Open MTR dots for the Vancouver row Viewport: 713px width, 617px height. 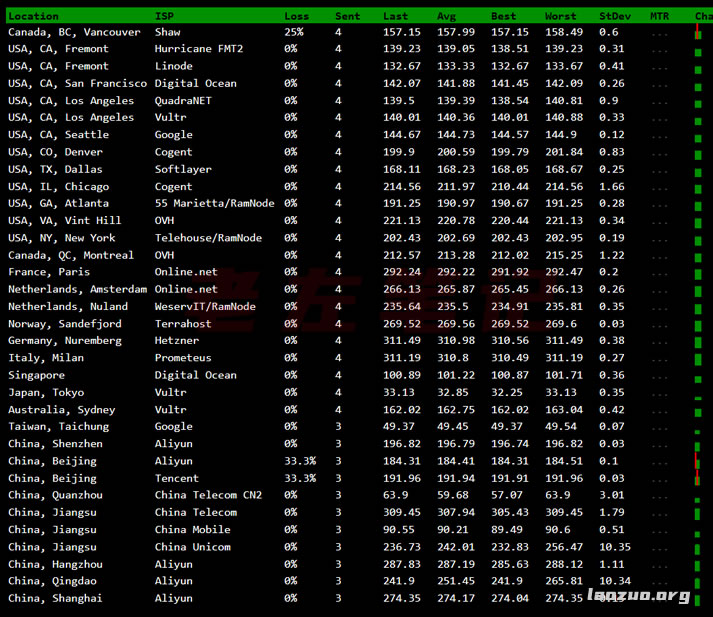click(659, 34)
